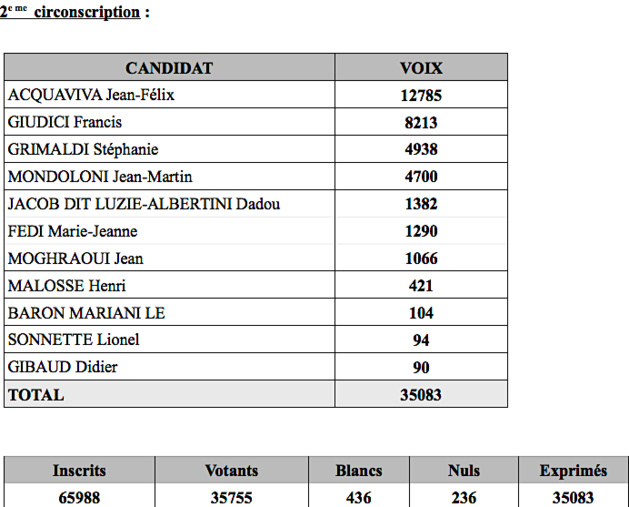Select the ACQUAVIVA Jean-Félix candidate cell

tap(97, 96)
